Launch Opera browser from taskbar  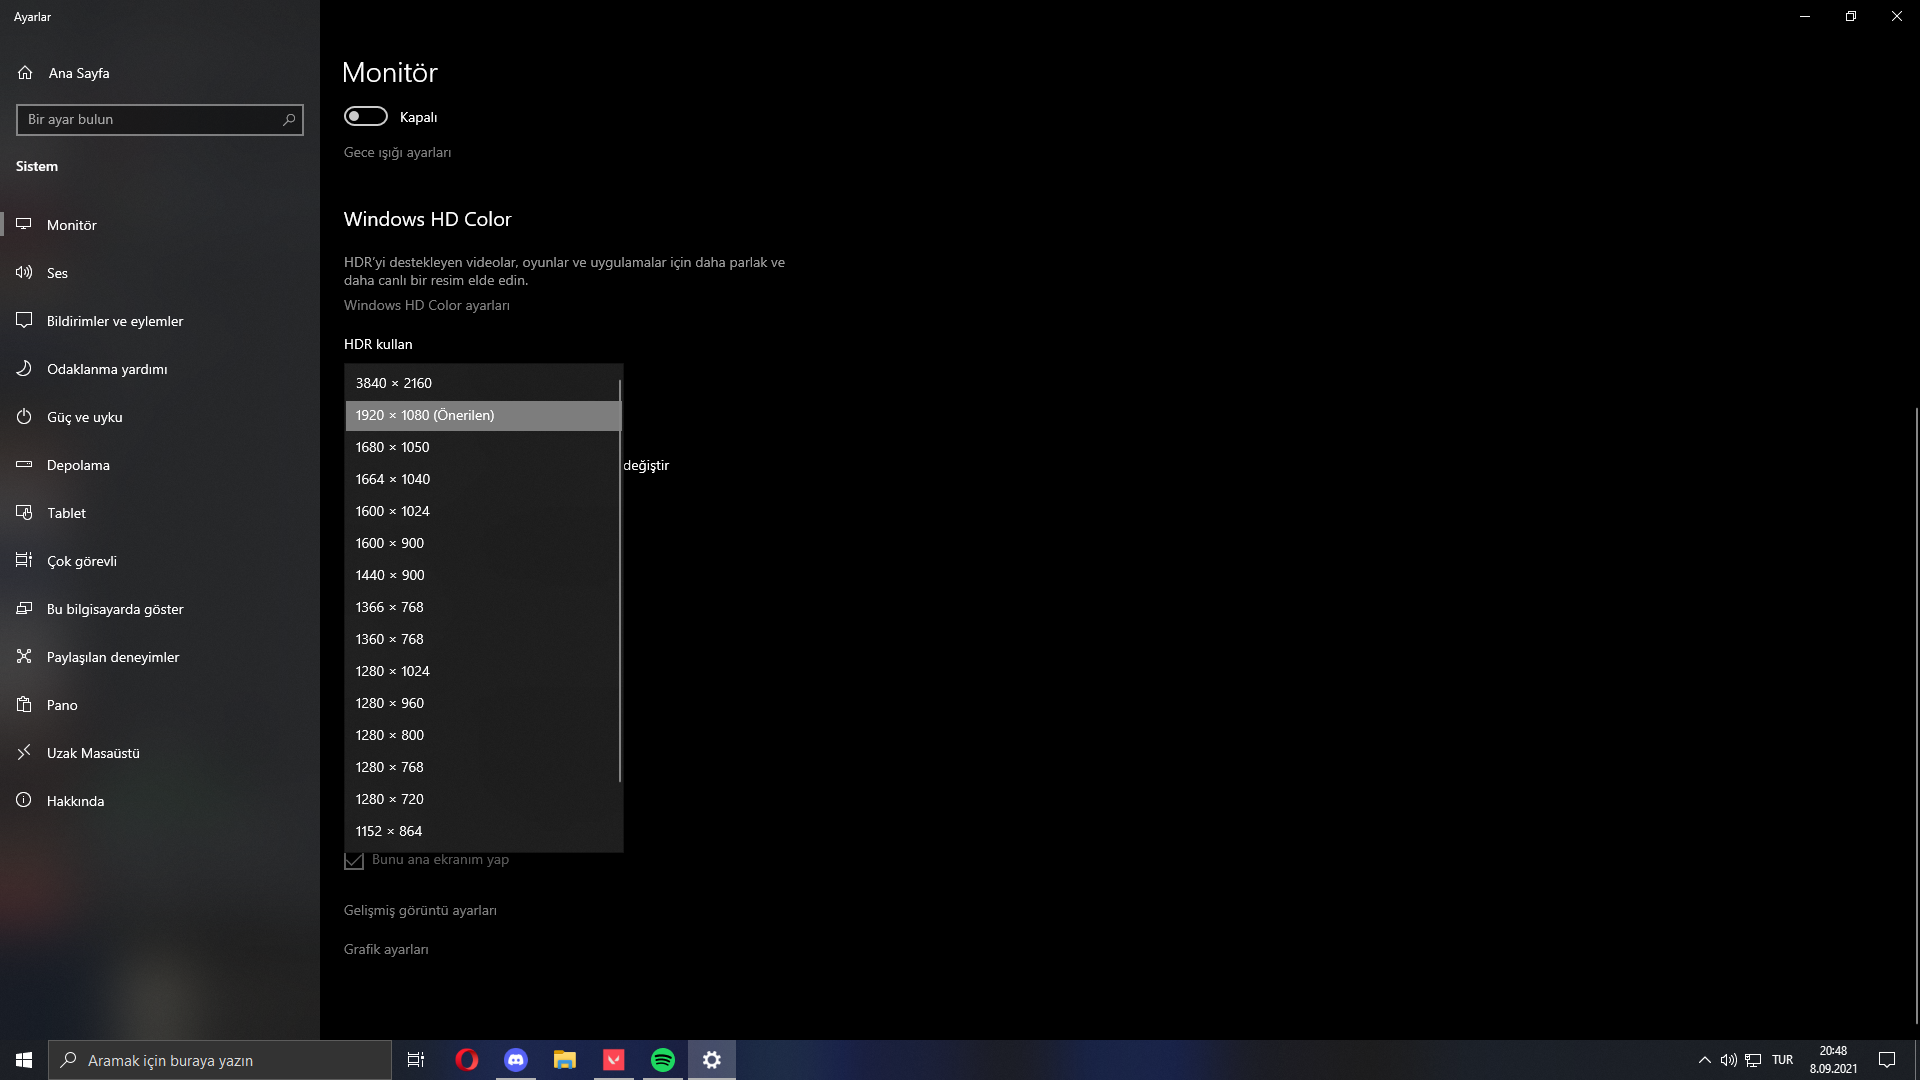[x=466, y=1060]
